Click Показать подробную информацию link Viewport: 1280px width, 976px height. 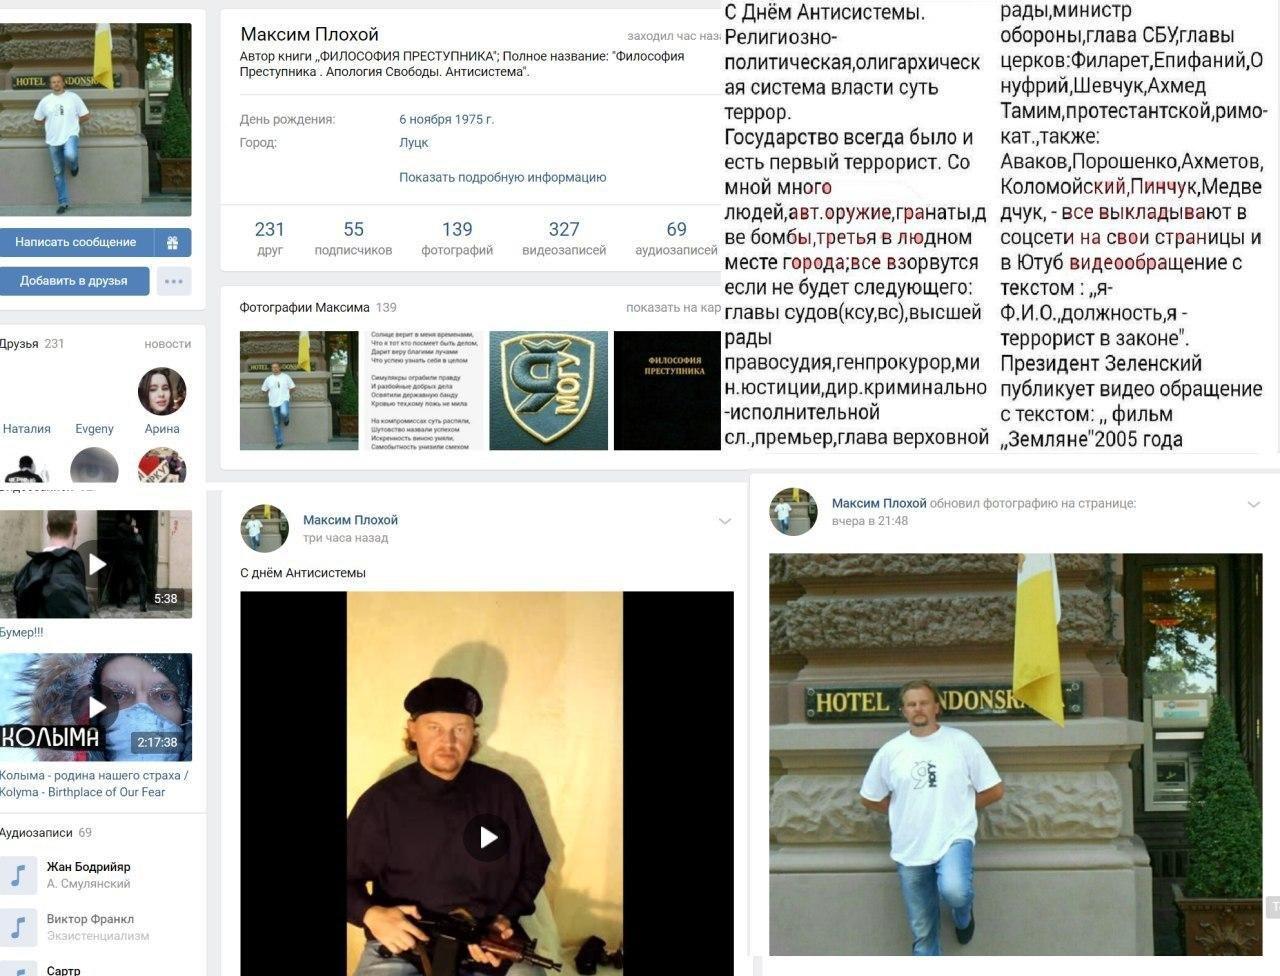[502, 177]
